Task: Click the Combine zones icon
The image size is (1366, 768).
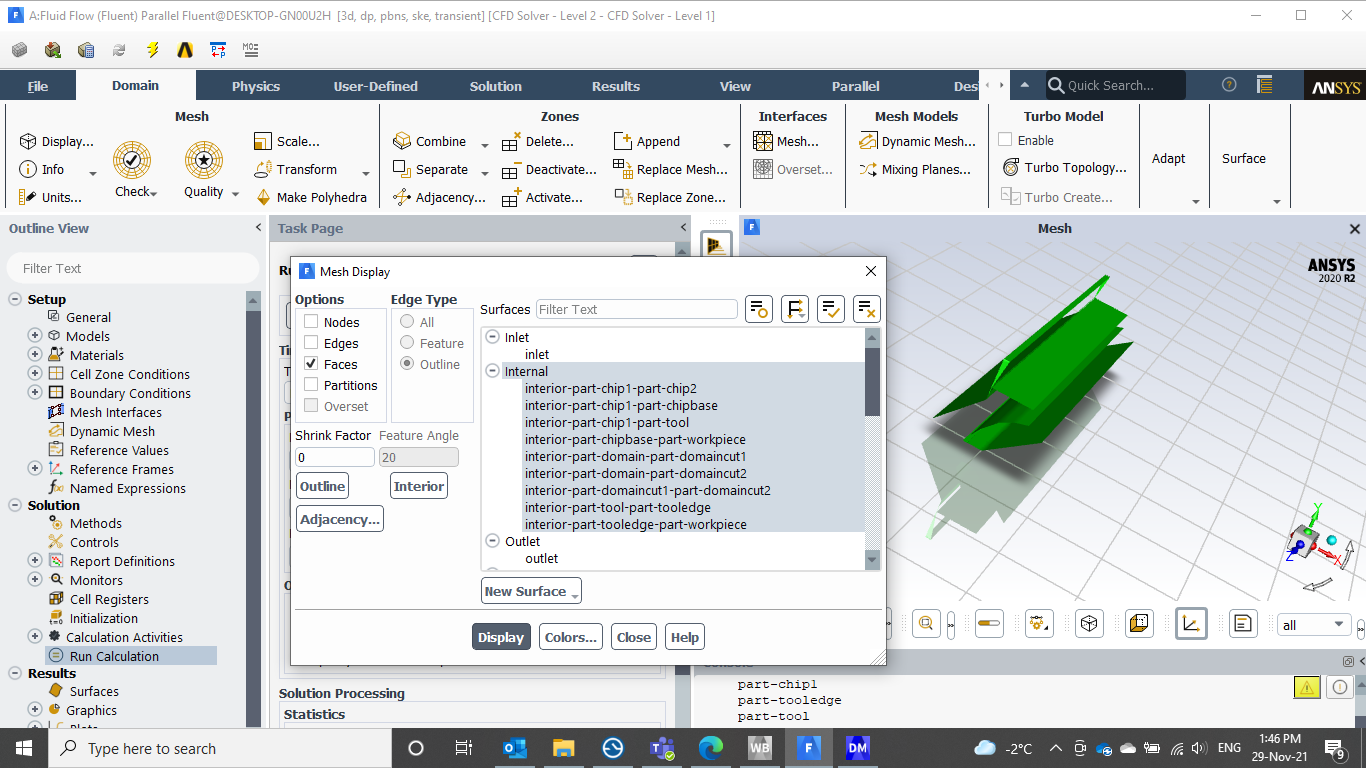Action: 402,141
